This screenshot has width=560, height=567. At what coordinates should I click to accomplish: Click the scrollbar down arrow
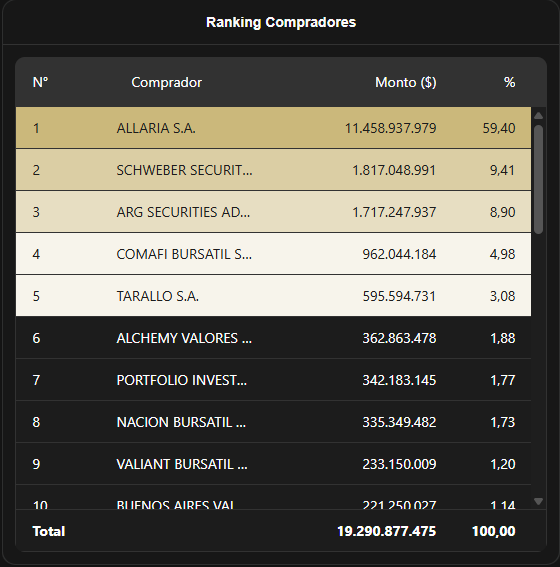[538, 501]
